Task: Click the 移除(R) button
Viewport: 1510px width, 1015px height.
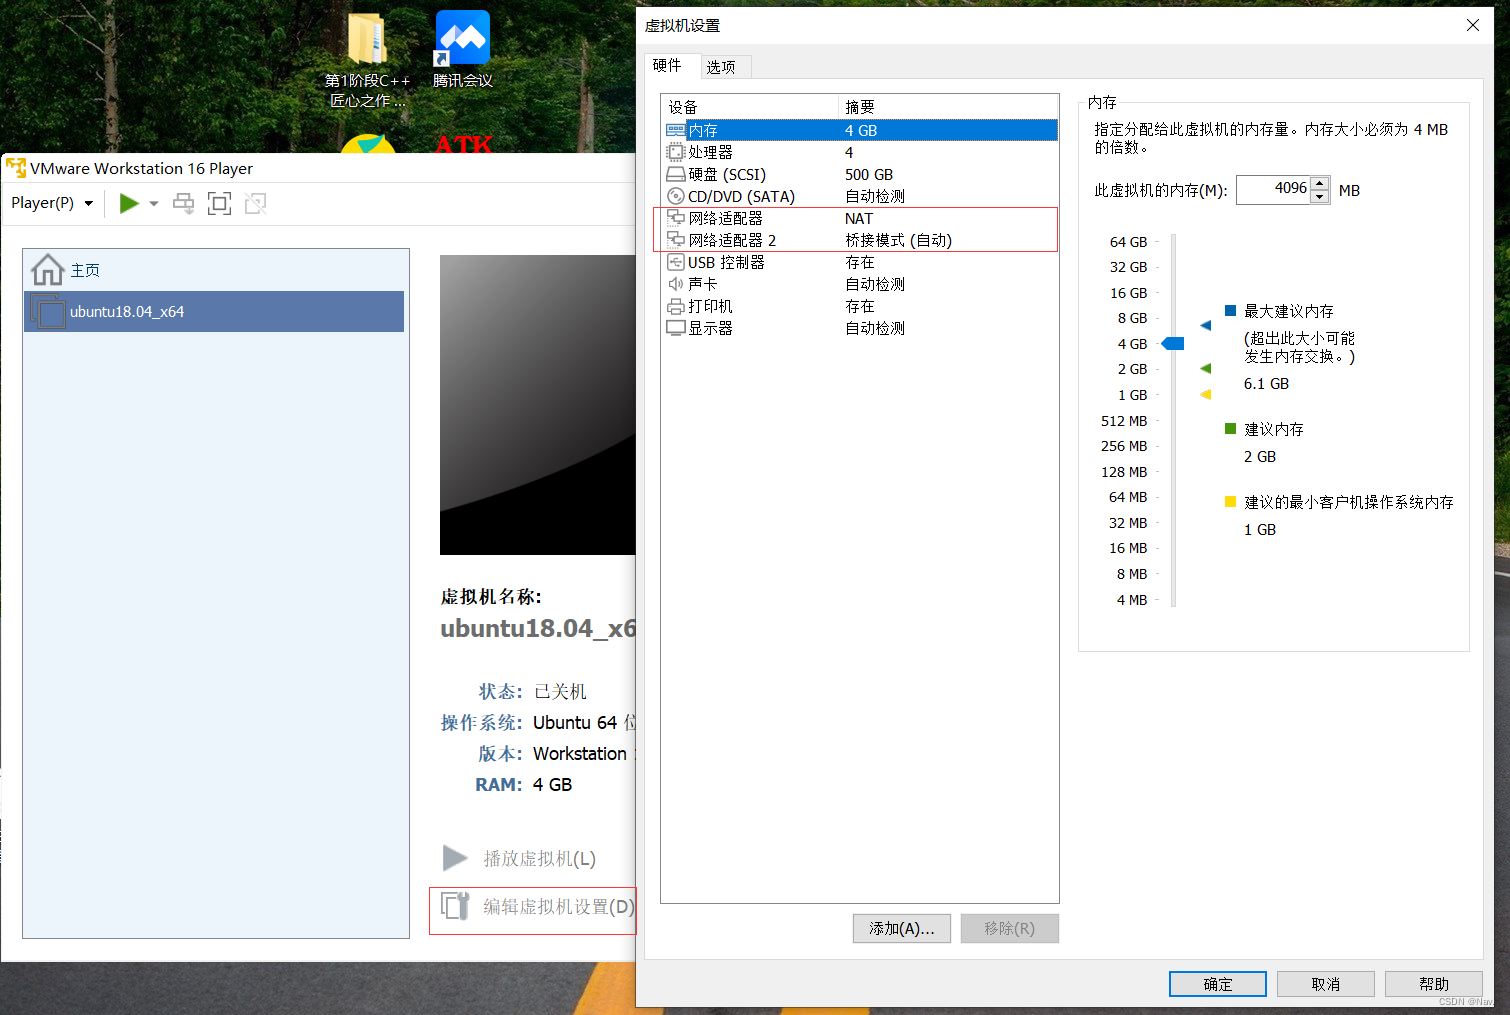Action: coord(1010,928)
